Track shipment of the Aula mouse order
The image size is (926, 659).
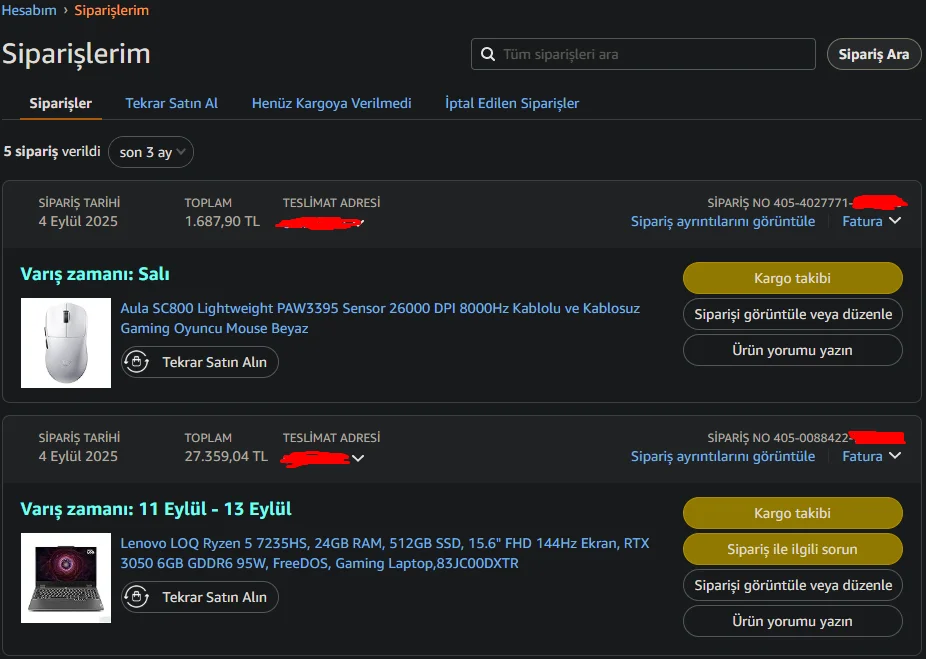pos(792,278)
